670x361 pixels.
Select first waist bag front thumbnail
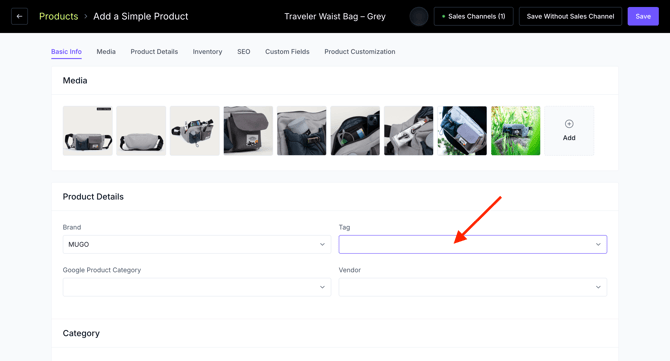(x=88, y=131)
